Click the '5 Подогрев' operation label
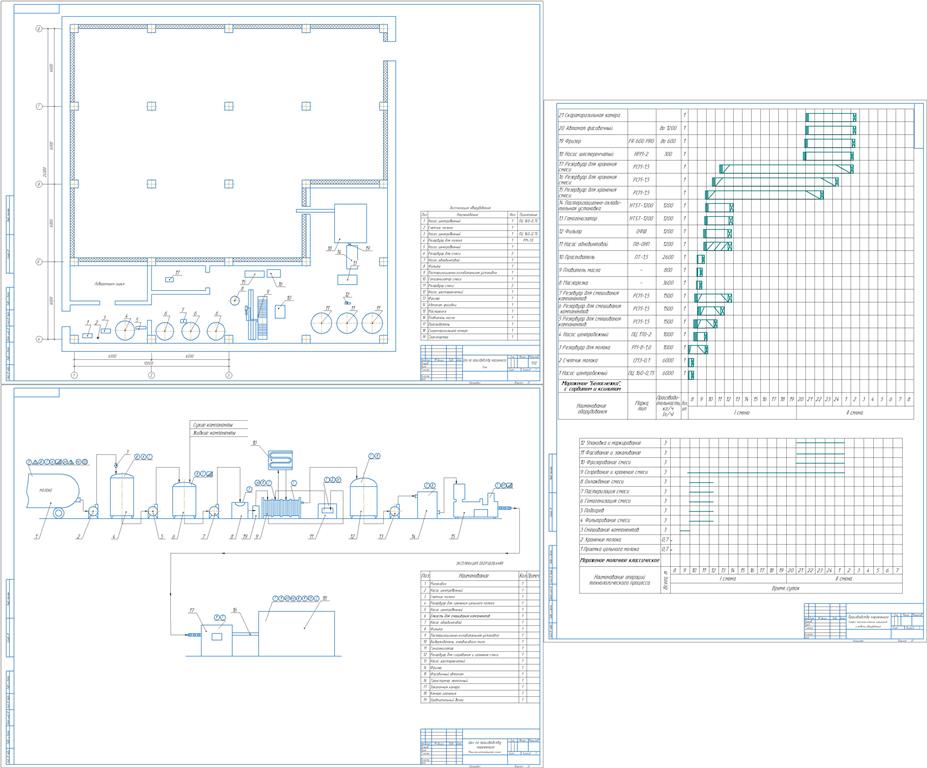 tap(592, 510)
